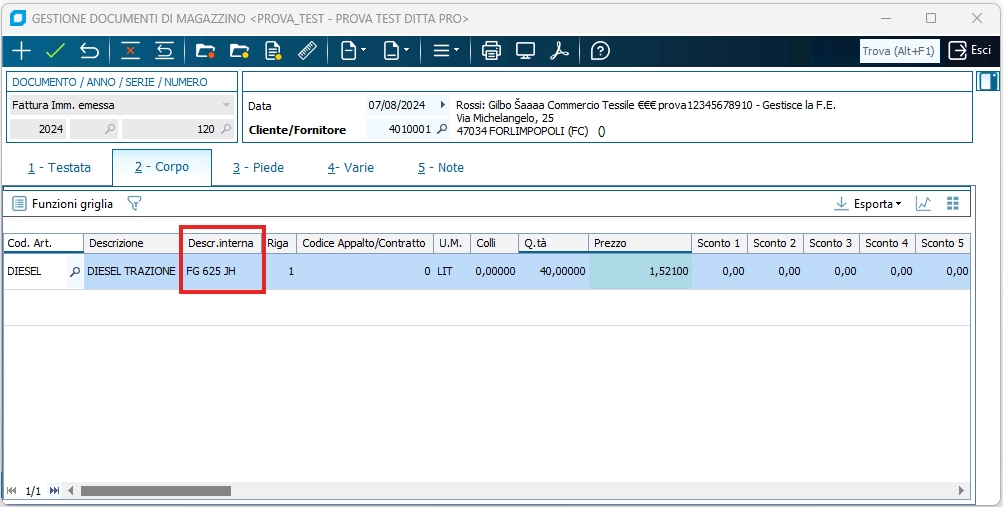Open 5 - Note tab
This screenshot has height=507, width=1003.
click(441, 168)
